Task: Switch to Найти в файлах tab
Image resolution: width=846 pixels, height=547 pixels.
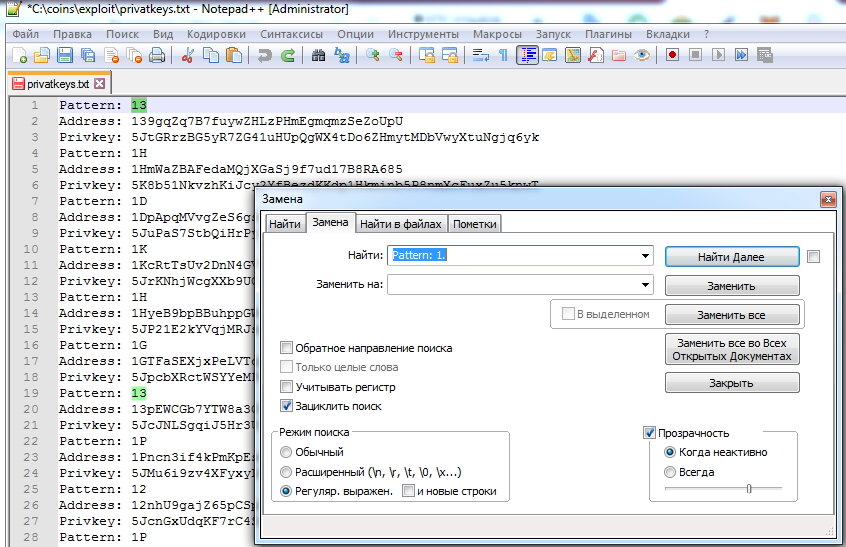Action: coord(400,224)
